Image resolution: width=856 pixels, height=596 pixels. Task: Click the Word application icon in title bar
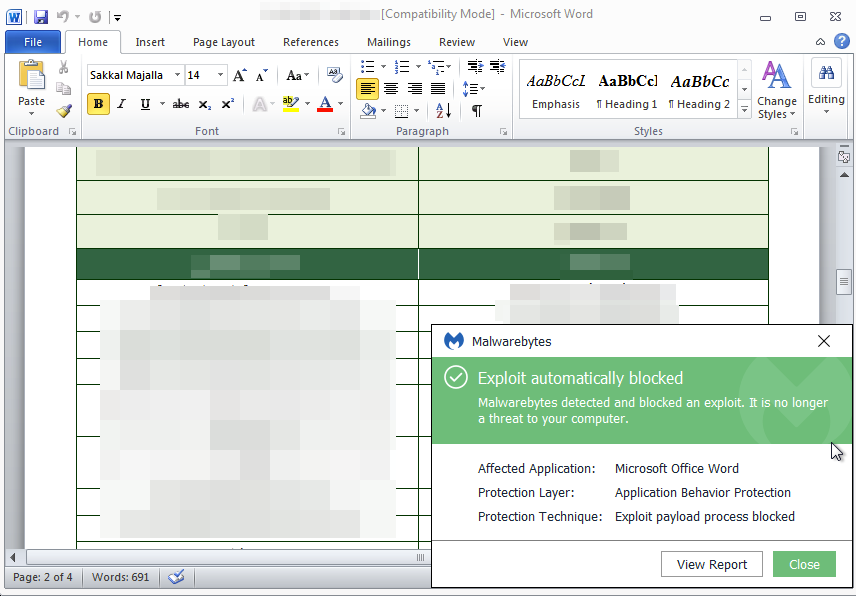coord(14,17)
